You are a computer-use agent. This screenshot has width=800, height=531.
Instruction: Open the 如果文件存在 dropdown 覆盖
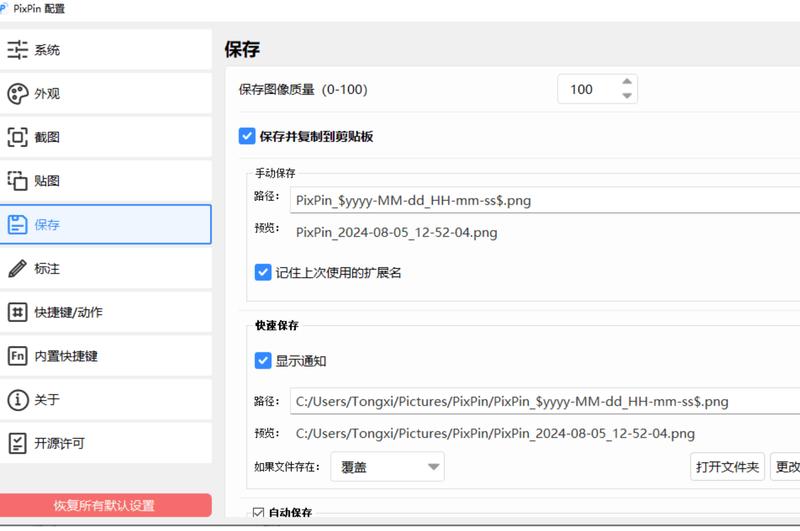pos(387,467)
